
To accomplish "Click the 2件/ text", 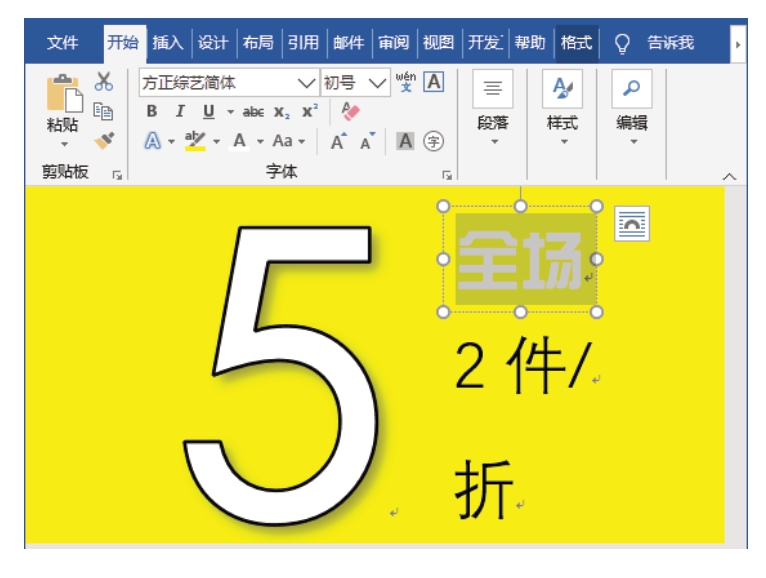I will (x=523, y=366).
